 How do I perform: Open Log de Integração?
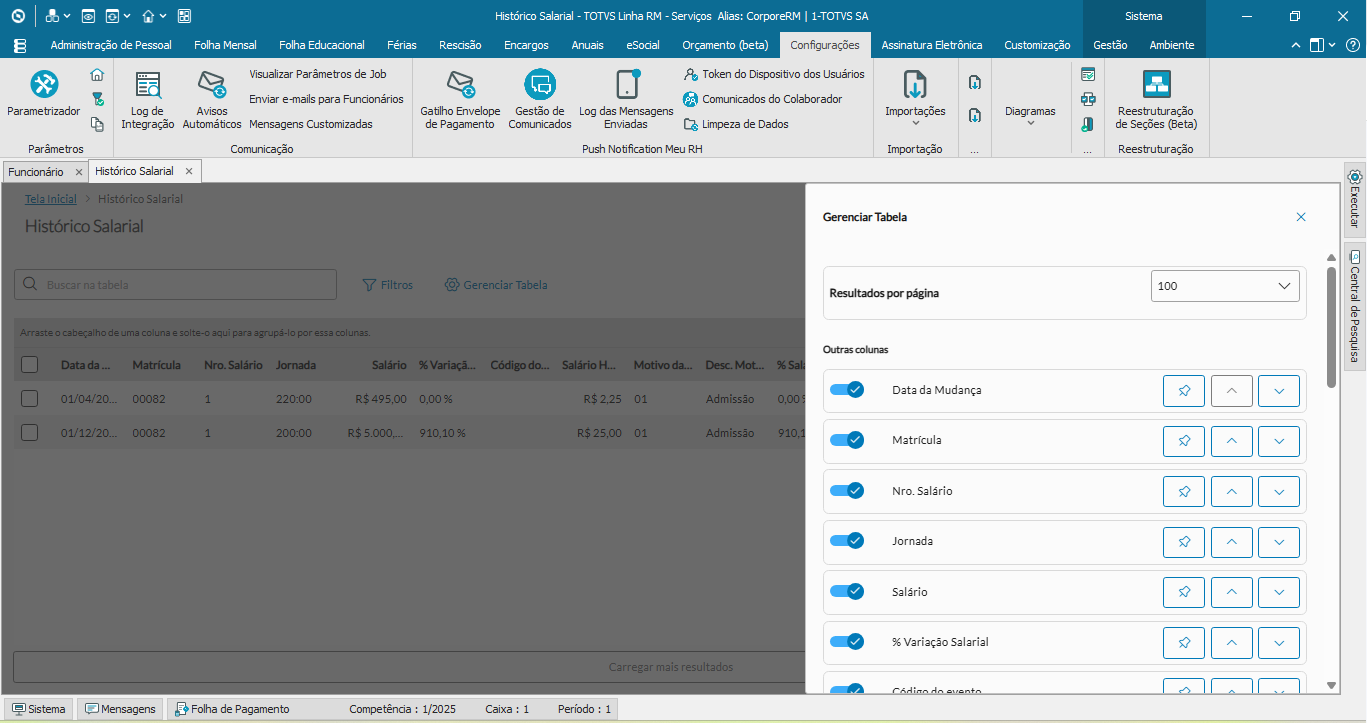148,101
